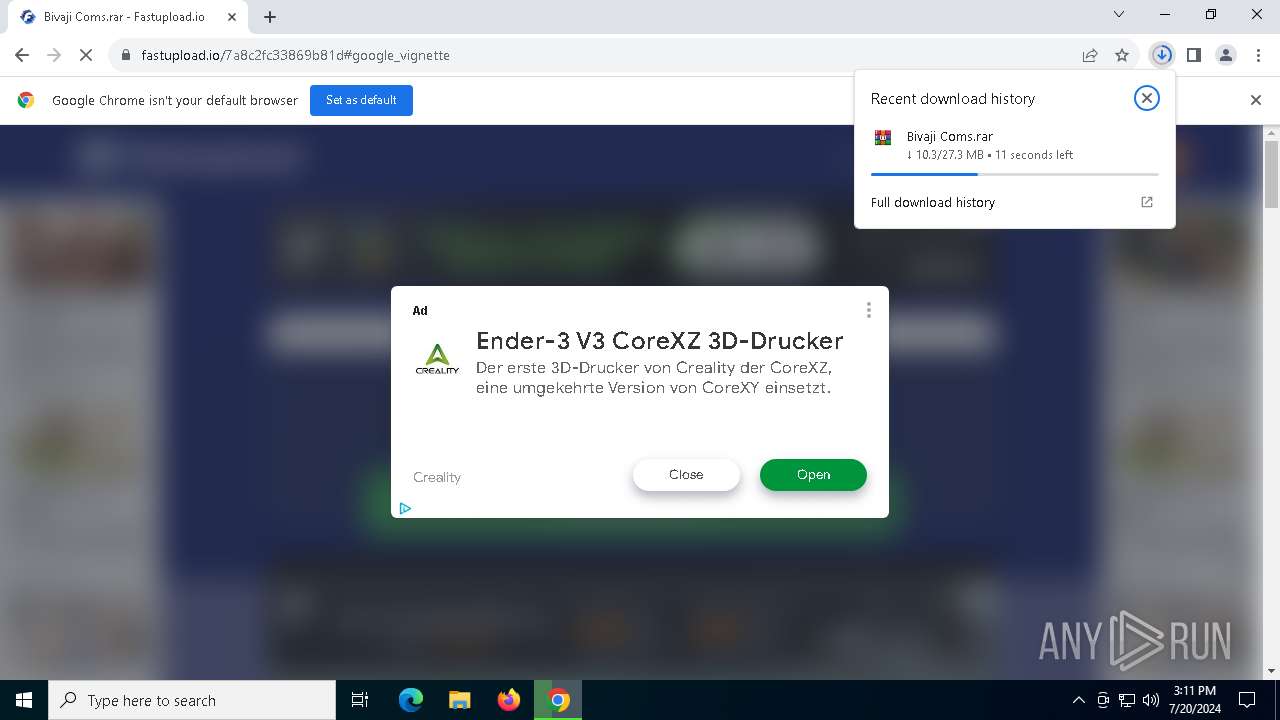Launch Microsoft Edge from taskbar

pyautogui.click(x=411, y=700)
